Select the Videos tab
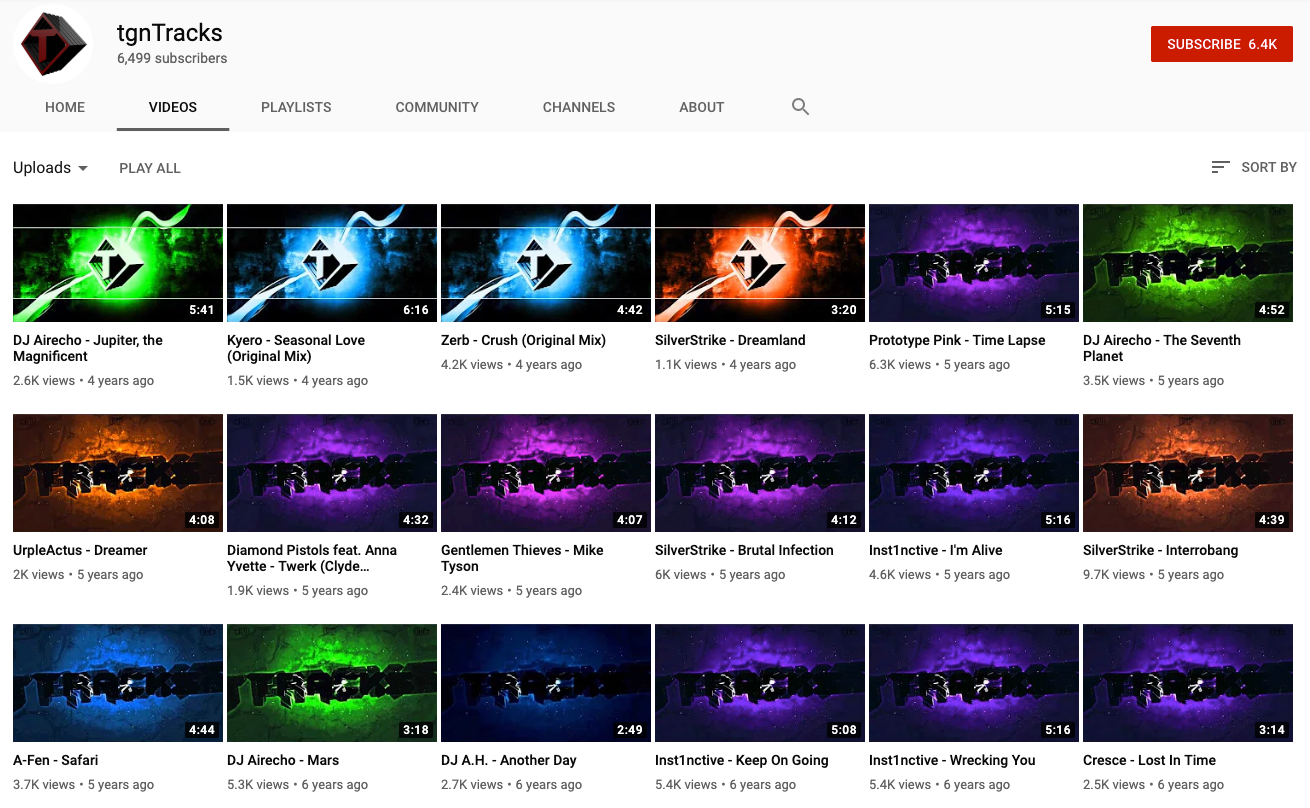This screenshot has width=1310, height=808. pyautogui.click(x=173, y=107)
